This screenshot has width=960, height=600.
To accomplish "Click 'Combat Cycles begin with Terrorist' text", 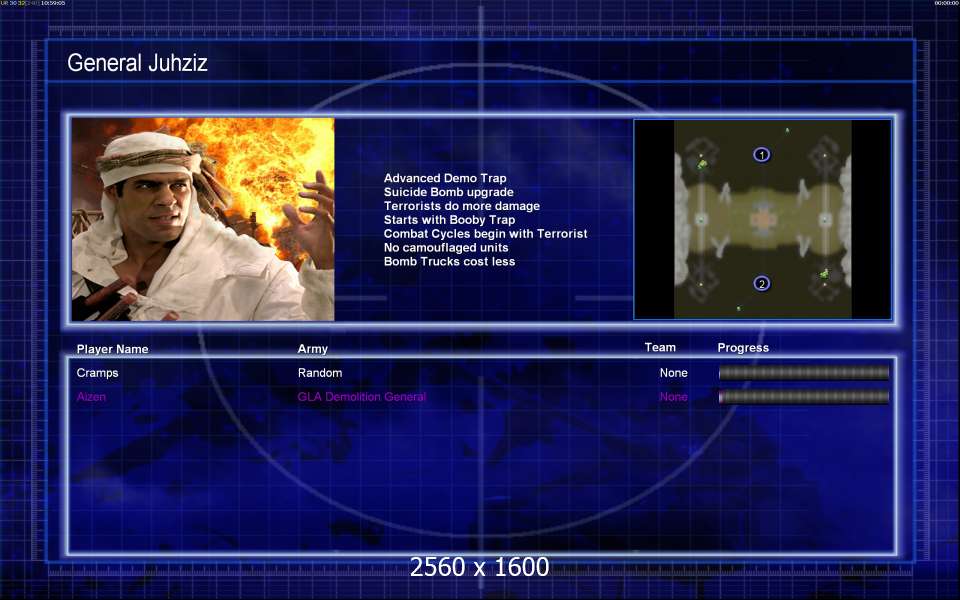I will click(486, 234).
